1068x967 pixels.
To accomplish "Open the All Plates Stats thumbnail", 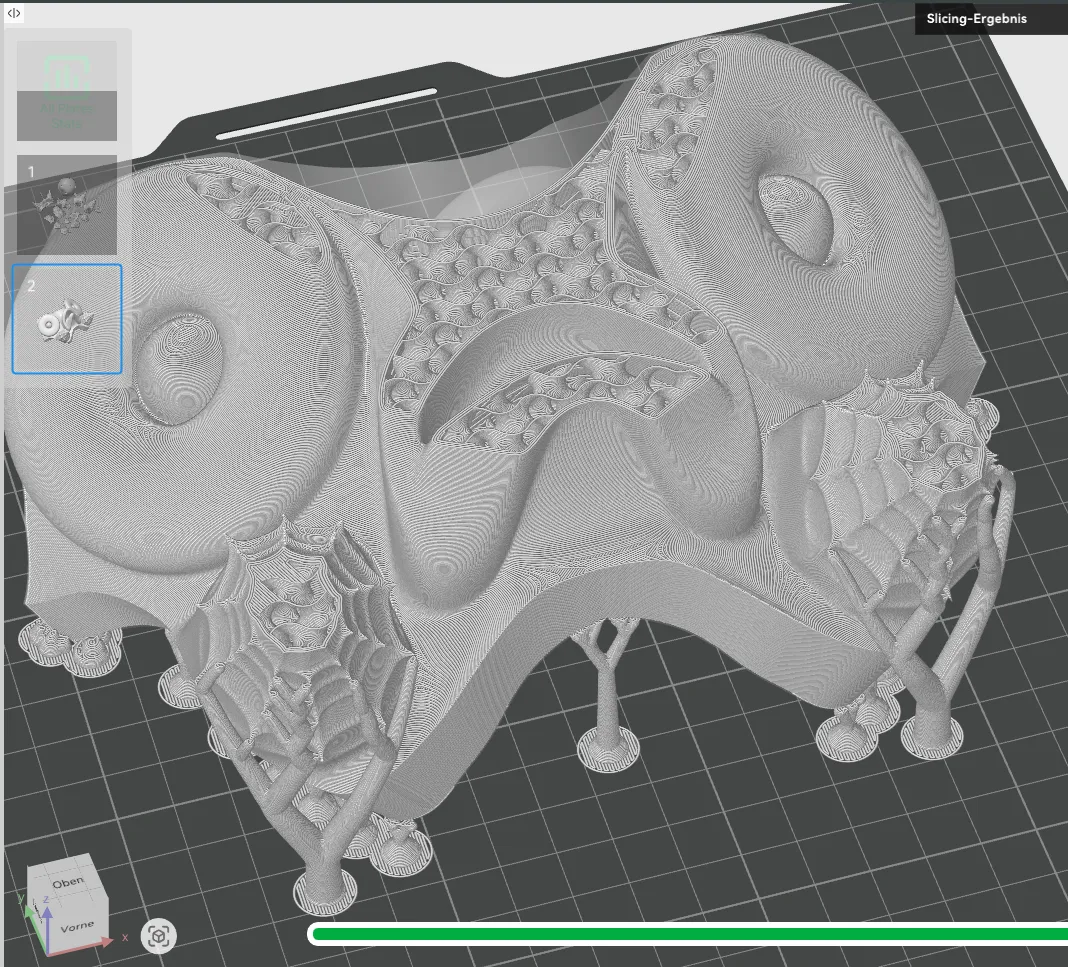I will click(67, 91).
